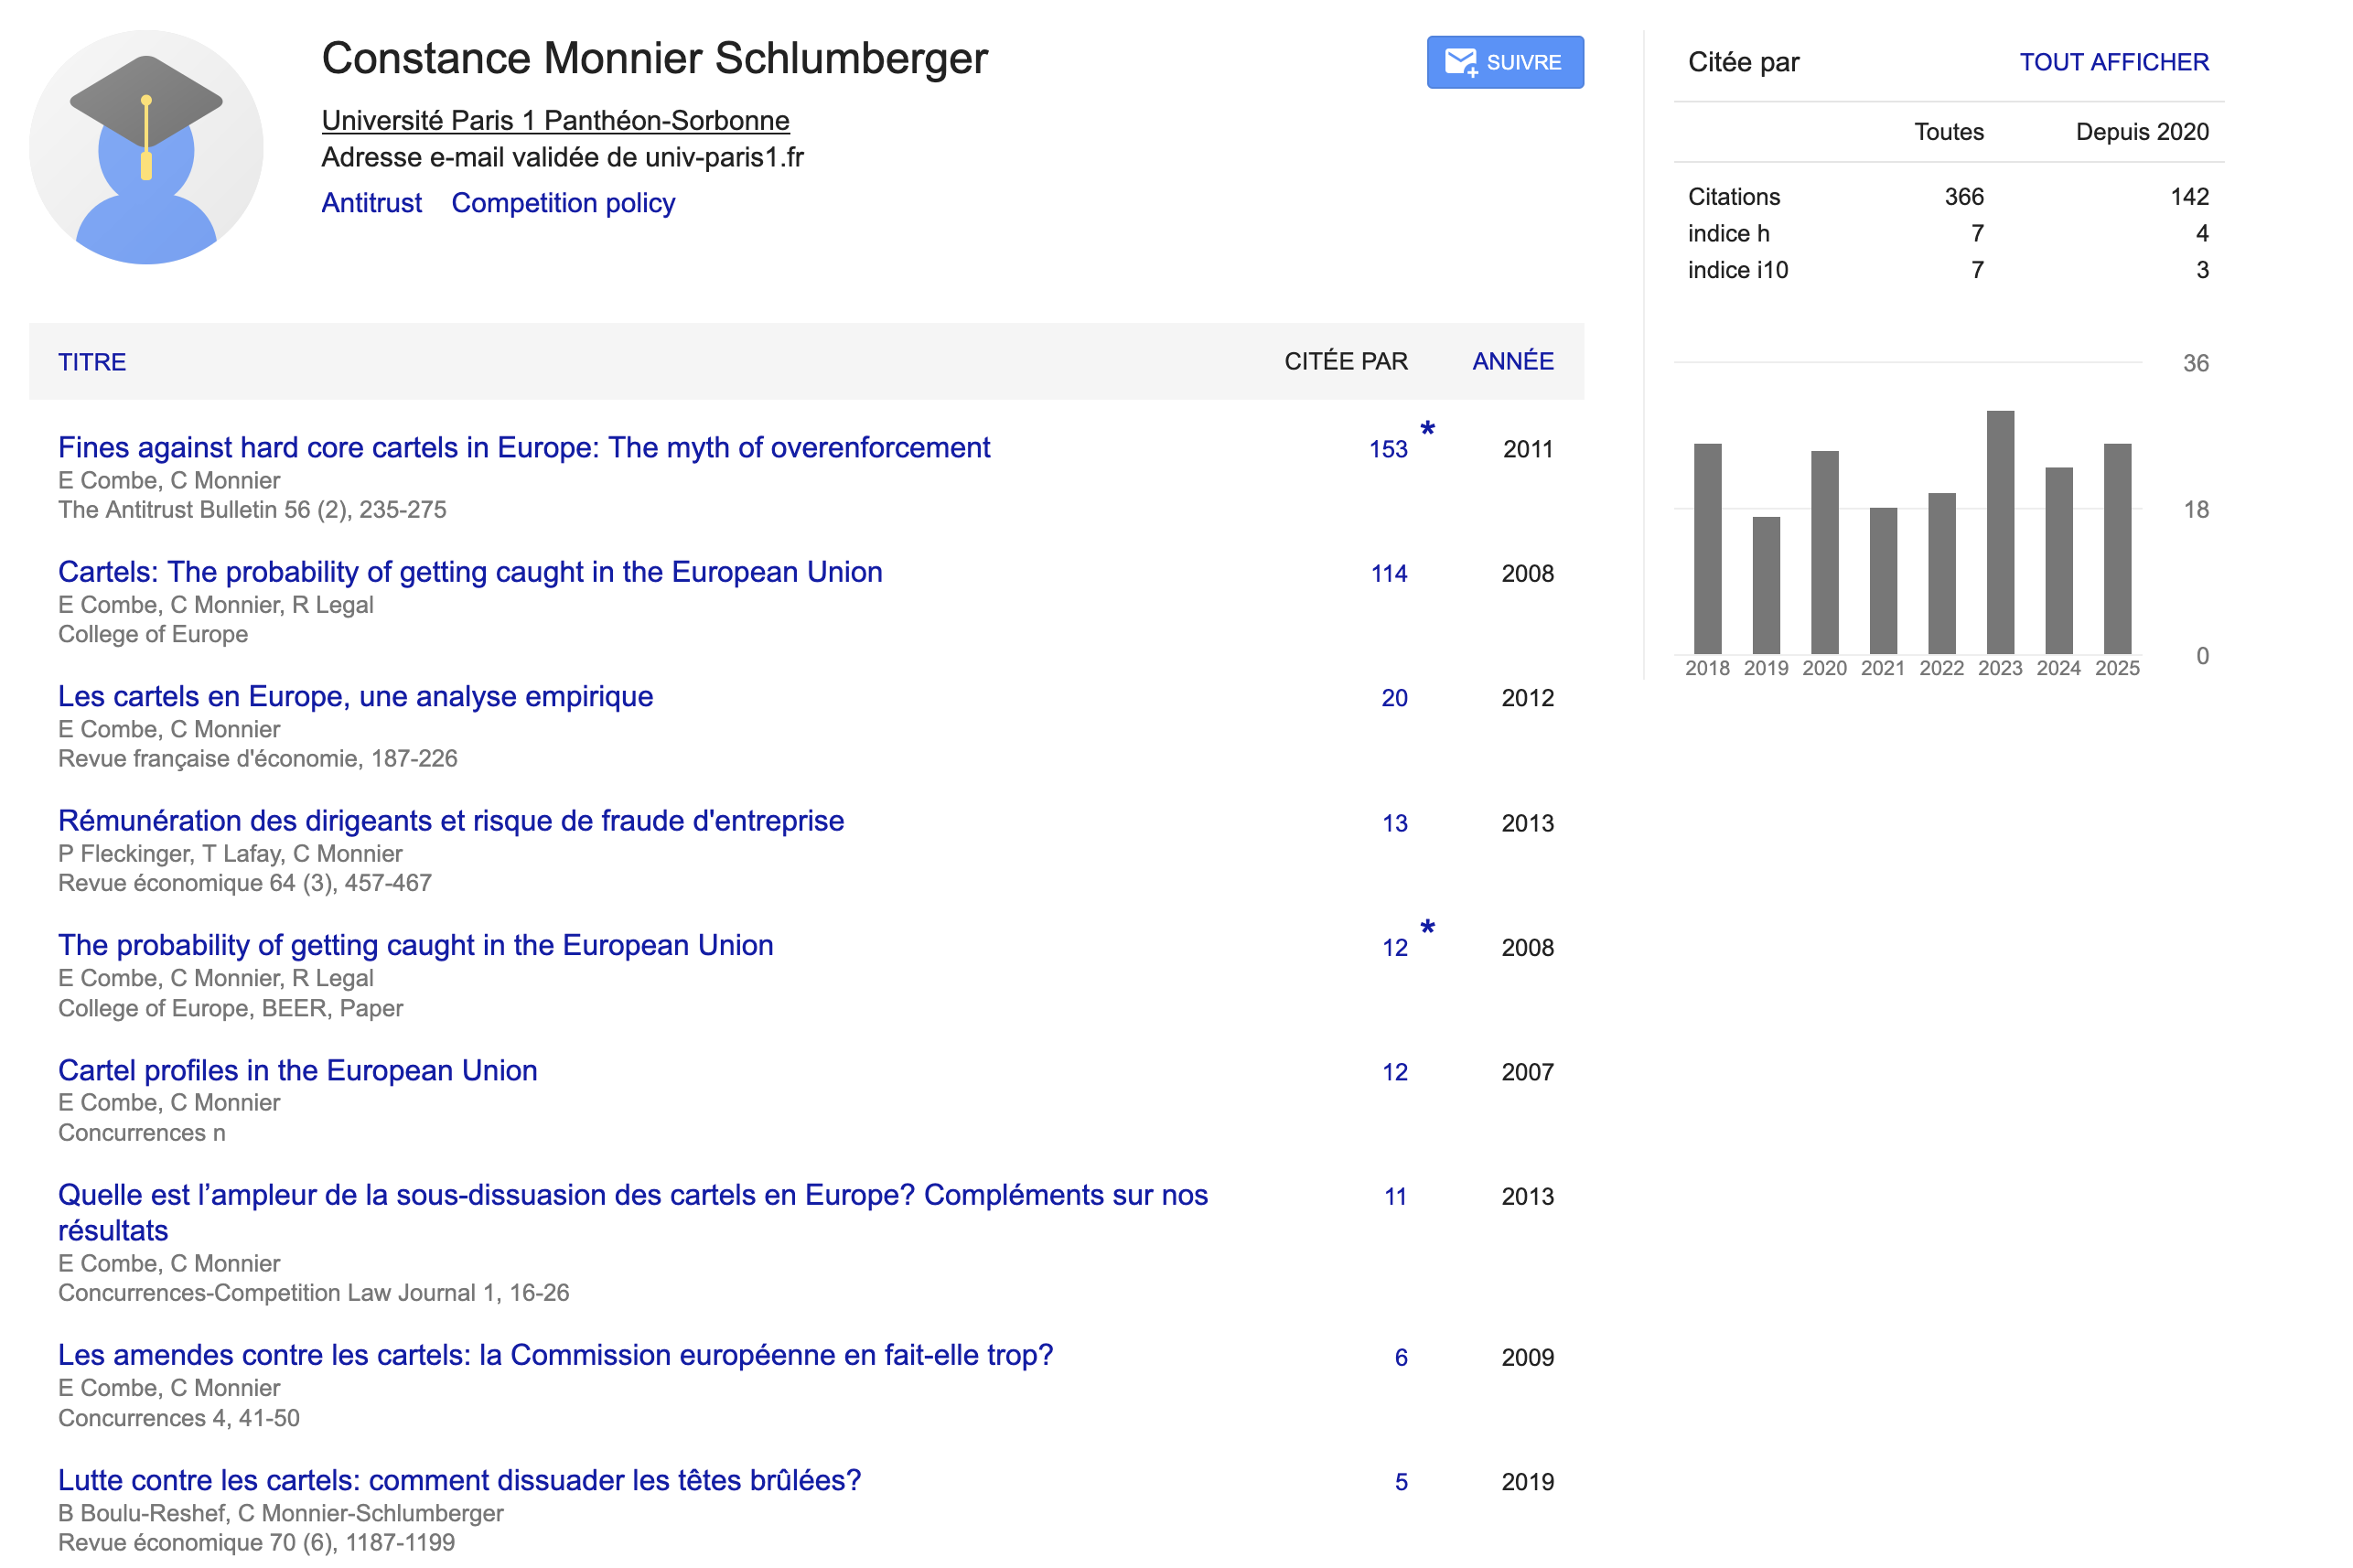
Task: View the 20 citing articles link
Action: point(1394,698)
